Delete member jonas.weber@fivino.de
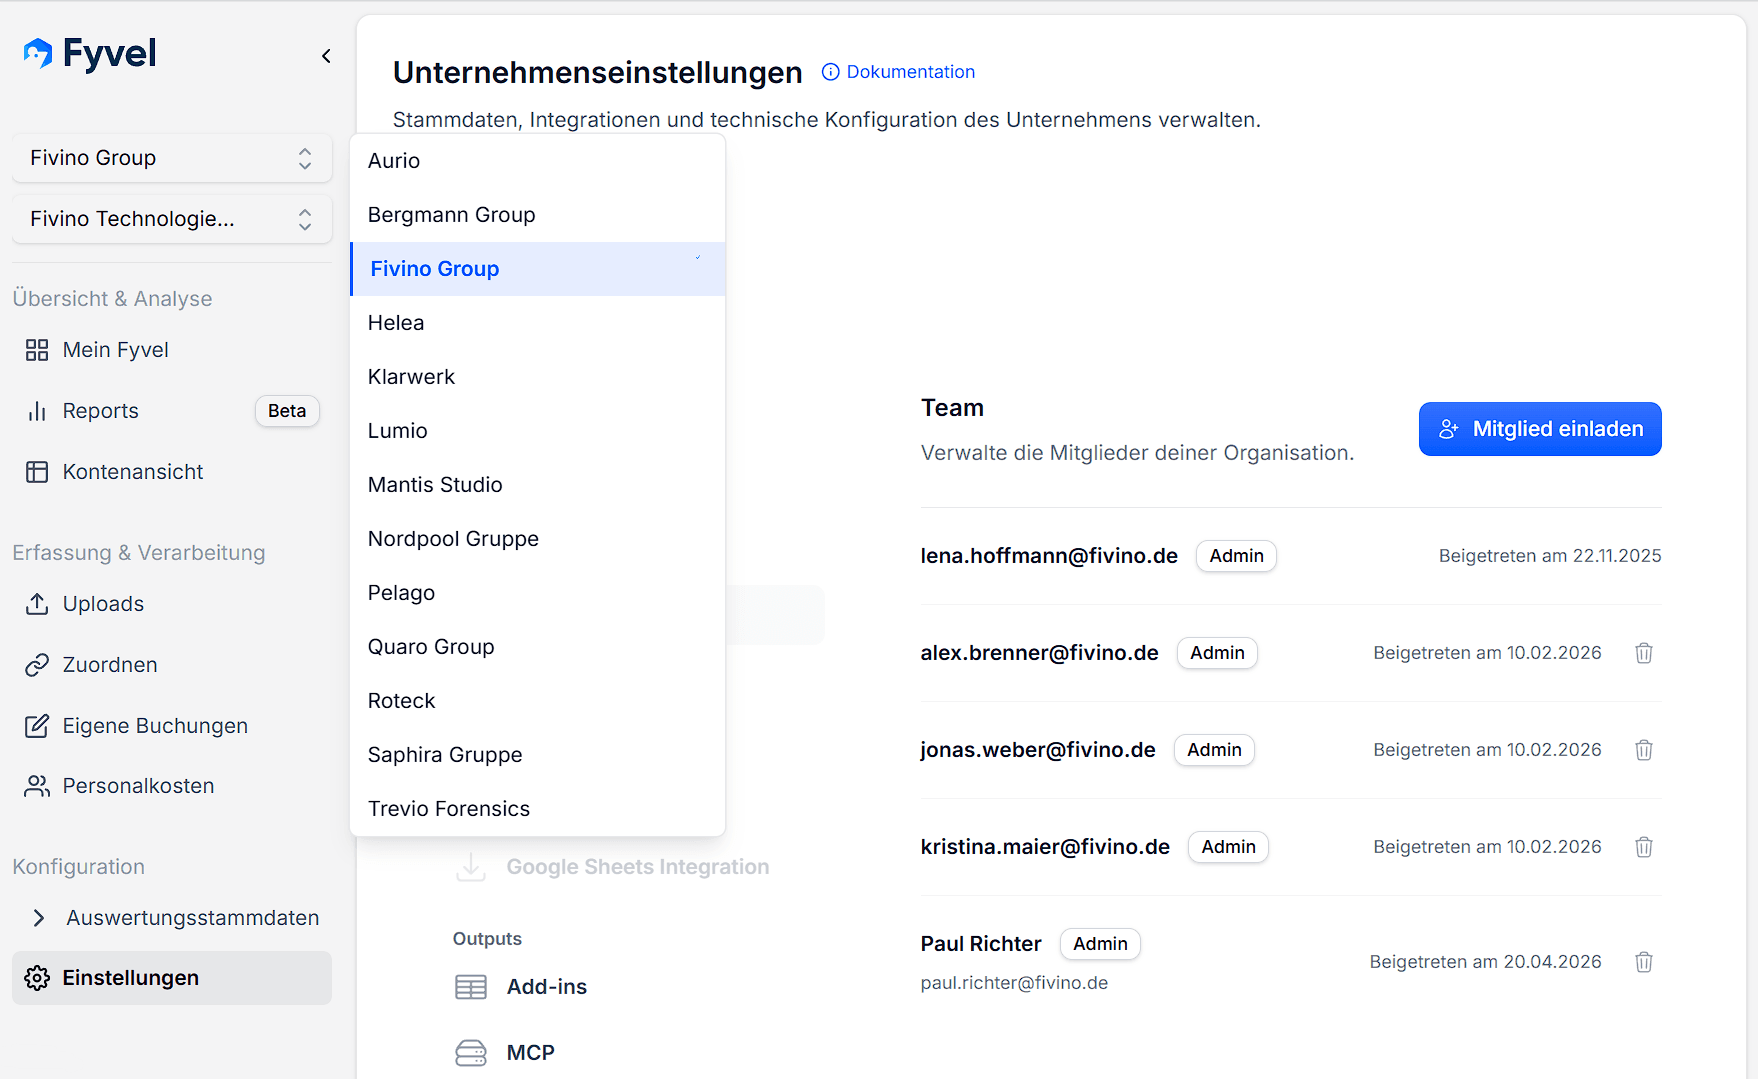1758x1079 pixels. [1644, 750]
